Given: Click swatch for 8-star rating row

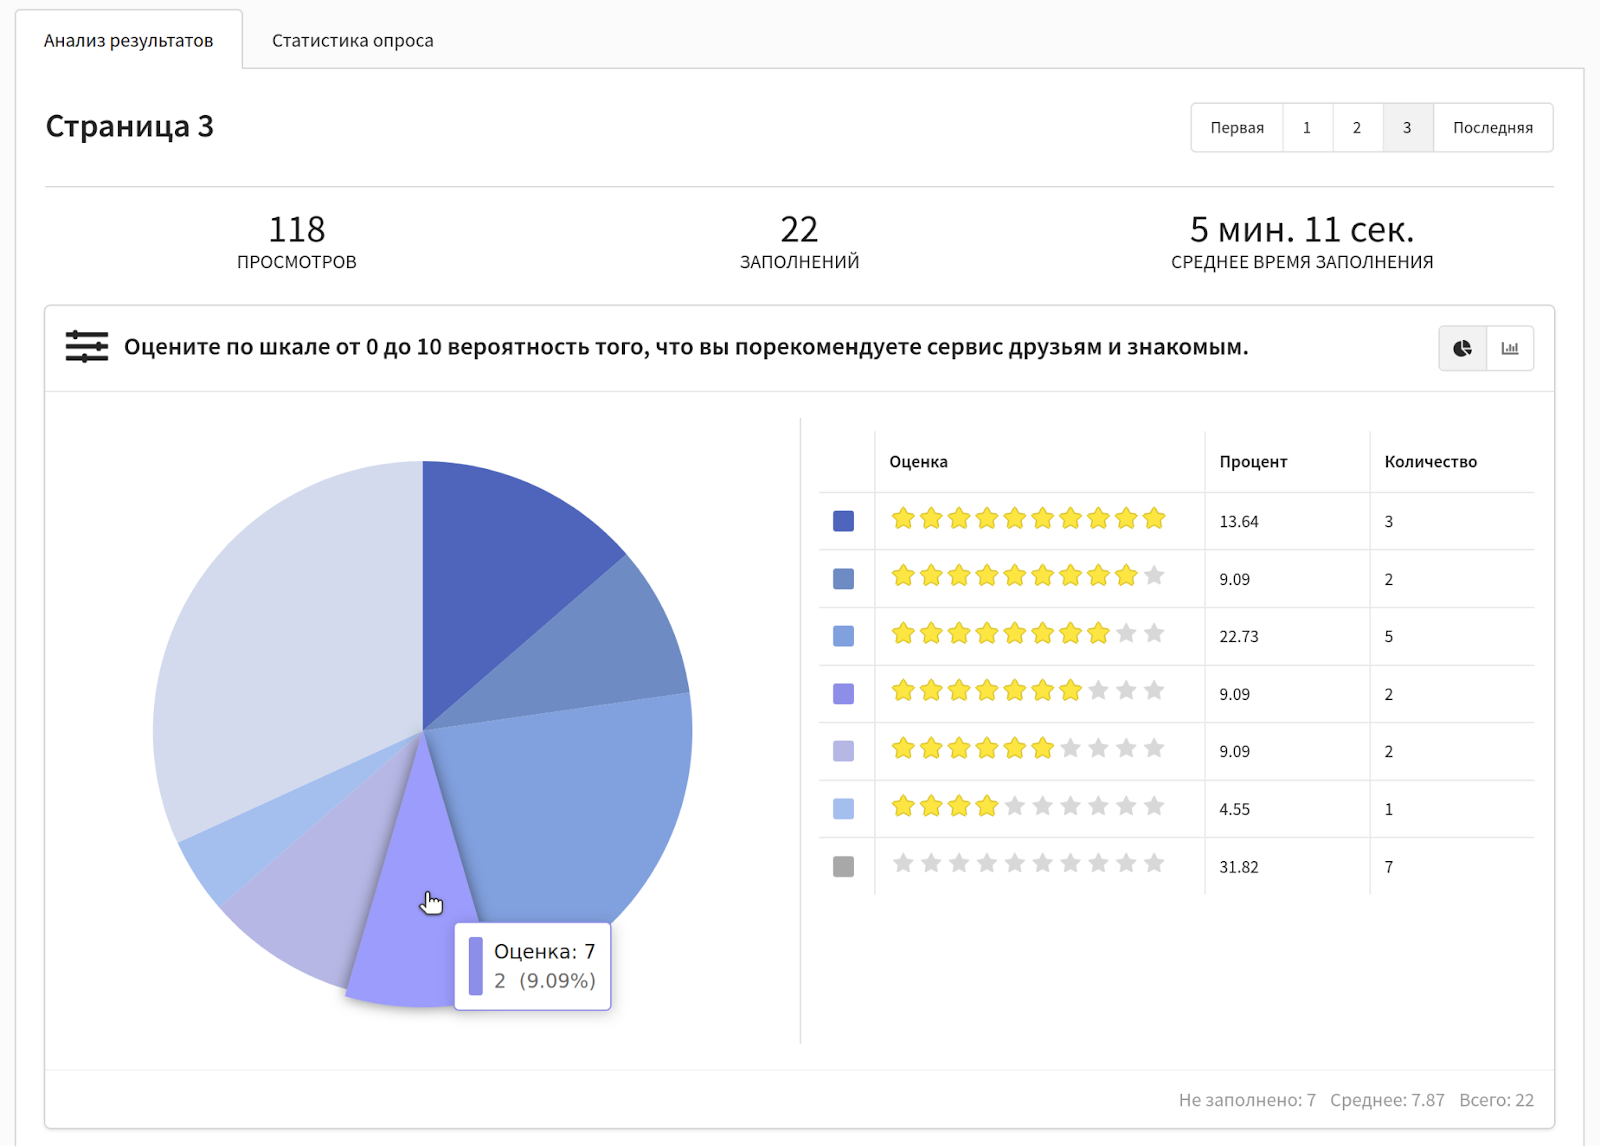Looking at the screenshot, I should (x=843, y=636).
